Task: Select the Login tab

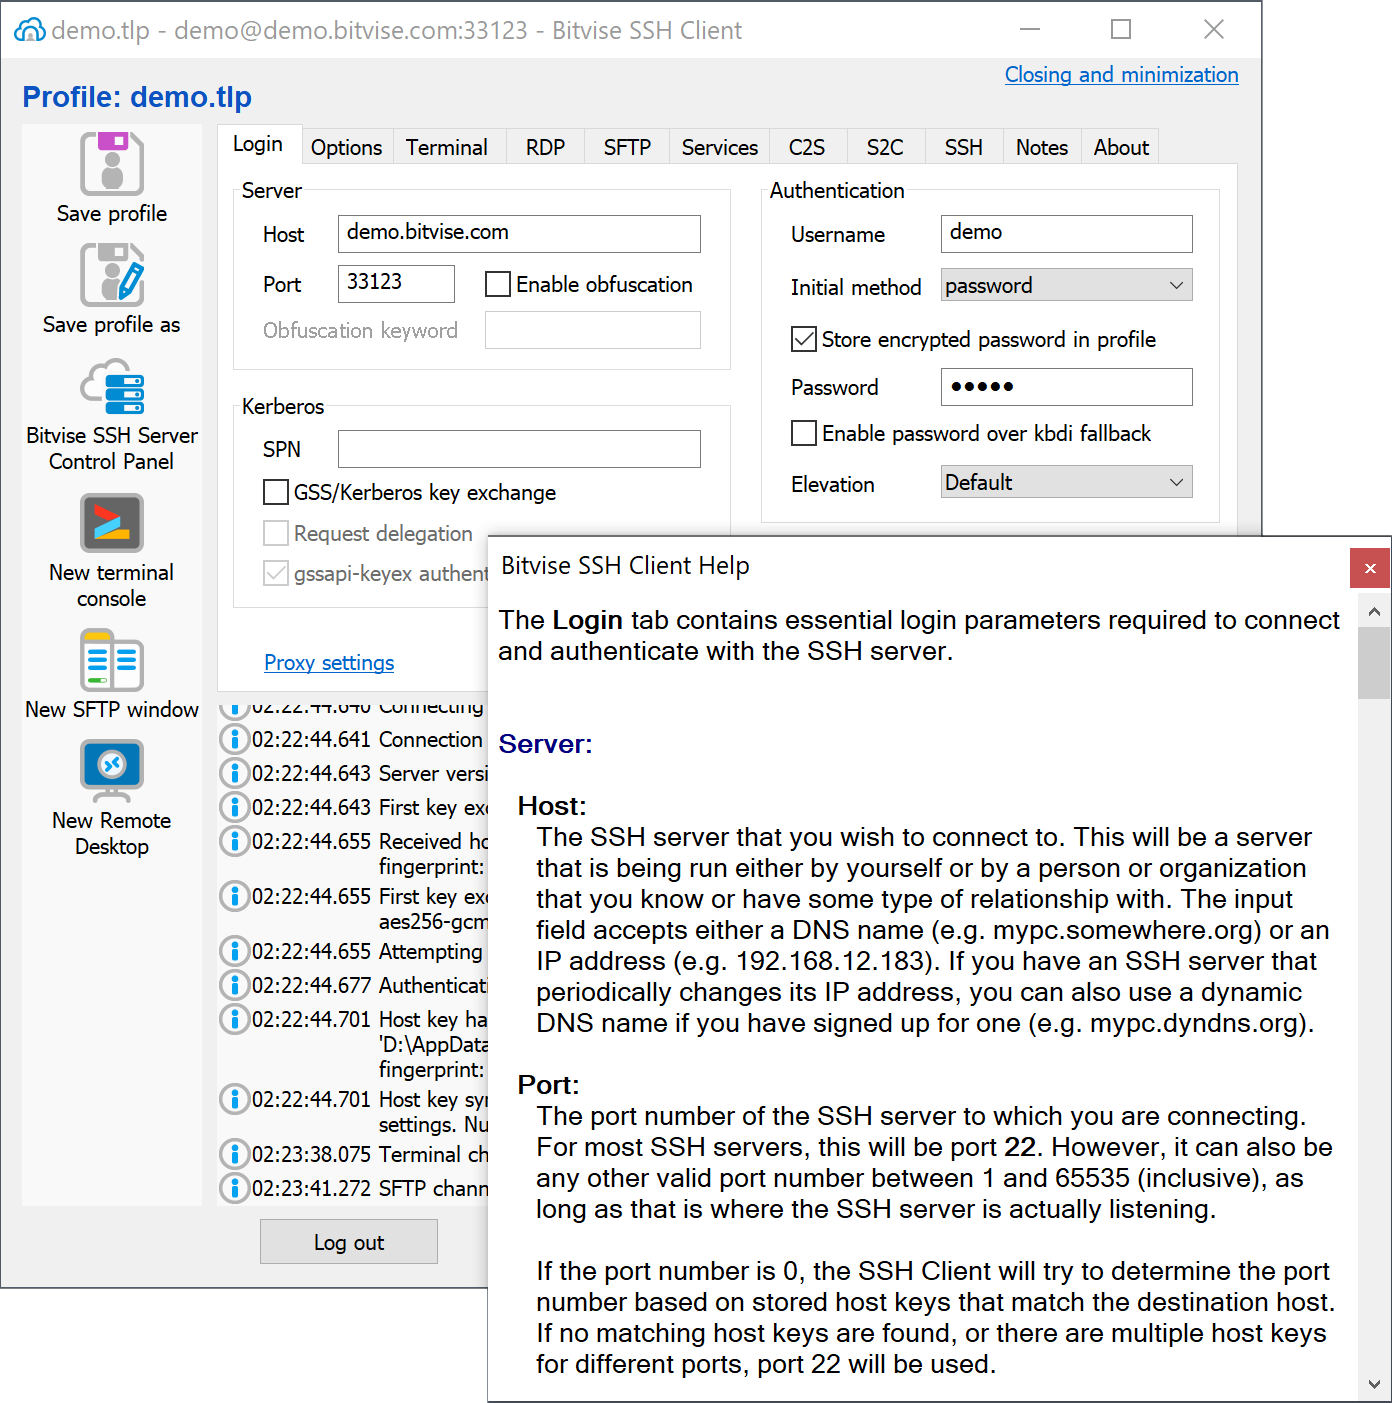Action: point(258,144)
